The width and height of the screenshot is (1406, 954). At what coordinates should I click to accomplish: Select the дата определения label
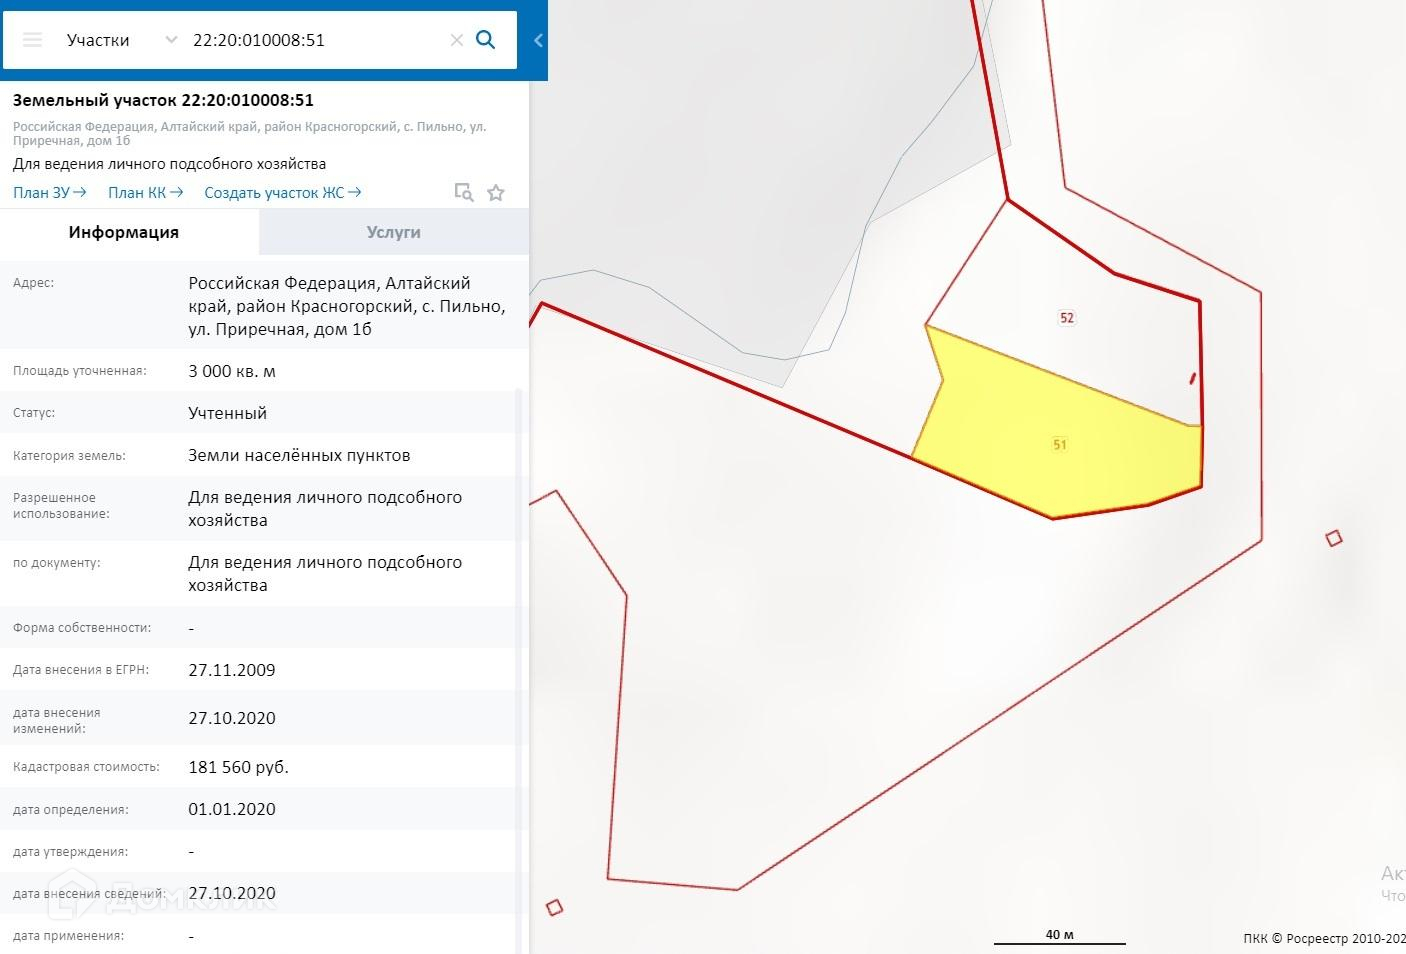click(x=71, y=810)
